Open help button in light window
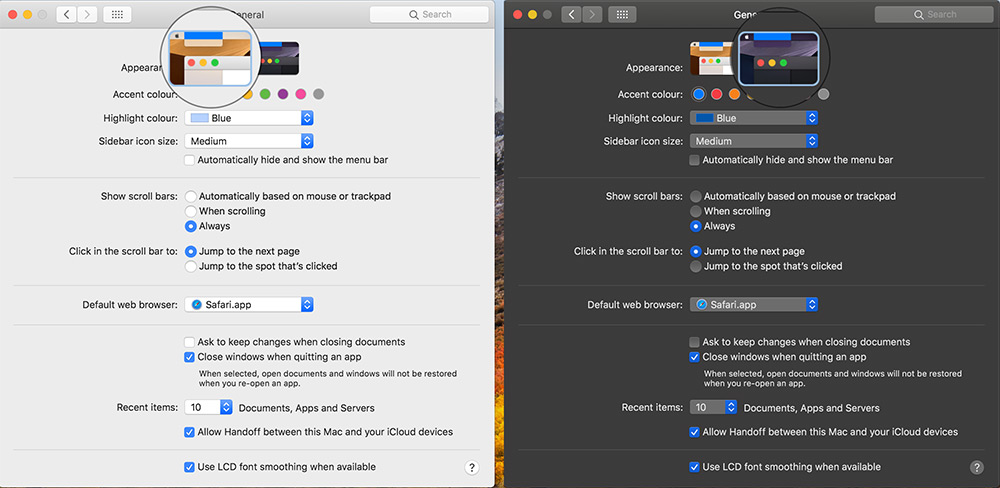 [x=471, y=468]
